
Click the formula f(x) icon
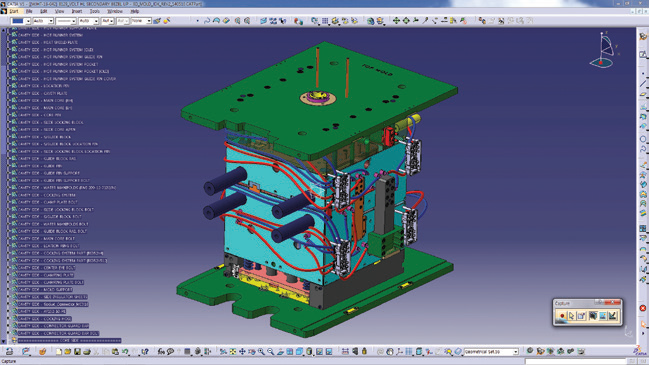[x=161, y=352]
